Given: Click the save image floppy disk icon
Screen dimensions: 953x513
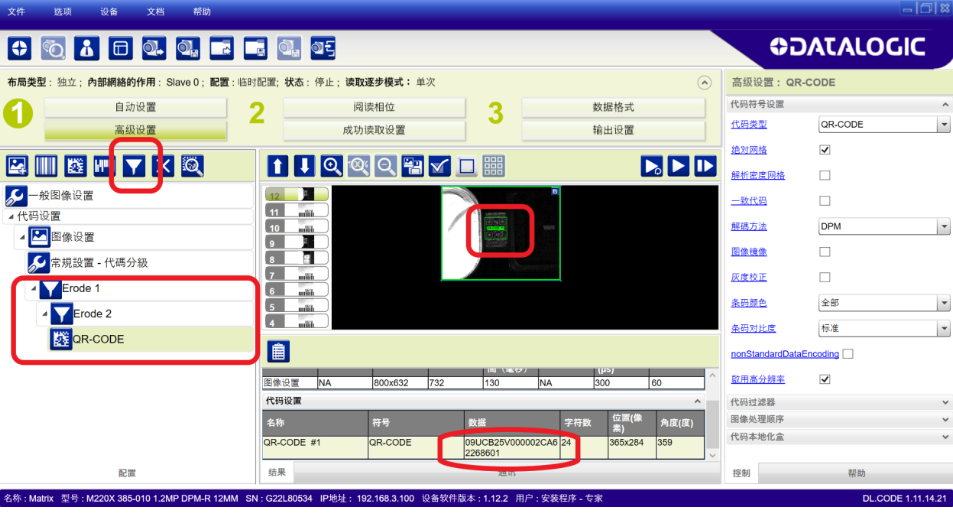Looking at the screenshot, I should pyautogui.click(x=412, y=167).
